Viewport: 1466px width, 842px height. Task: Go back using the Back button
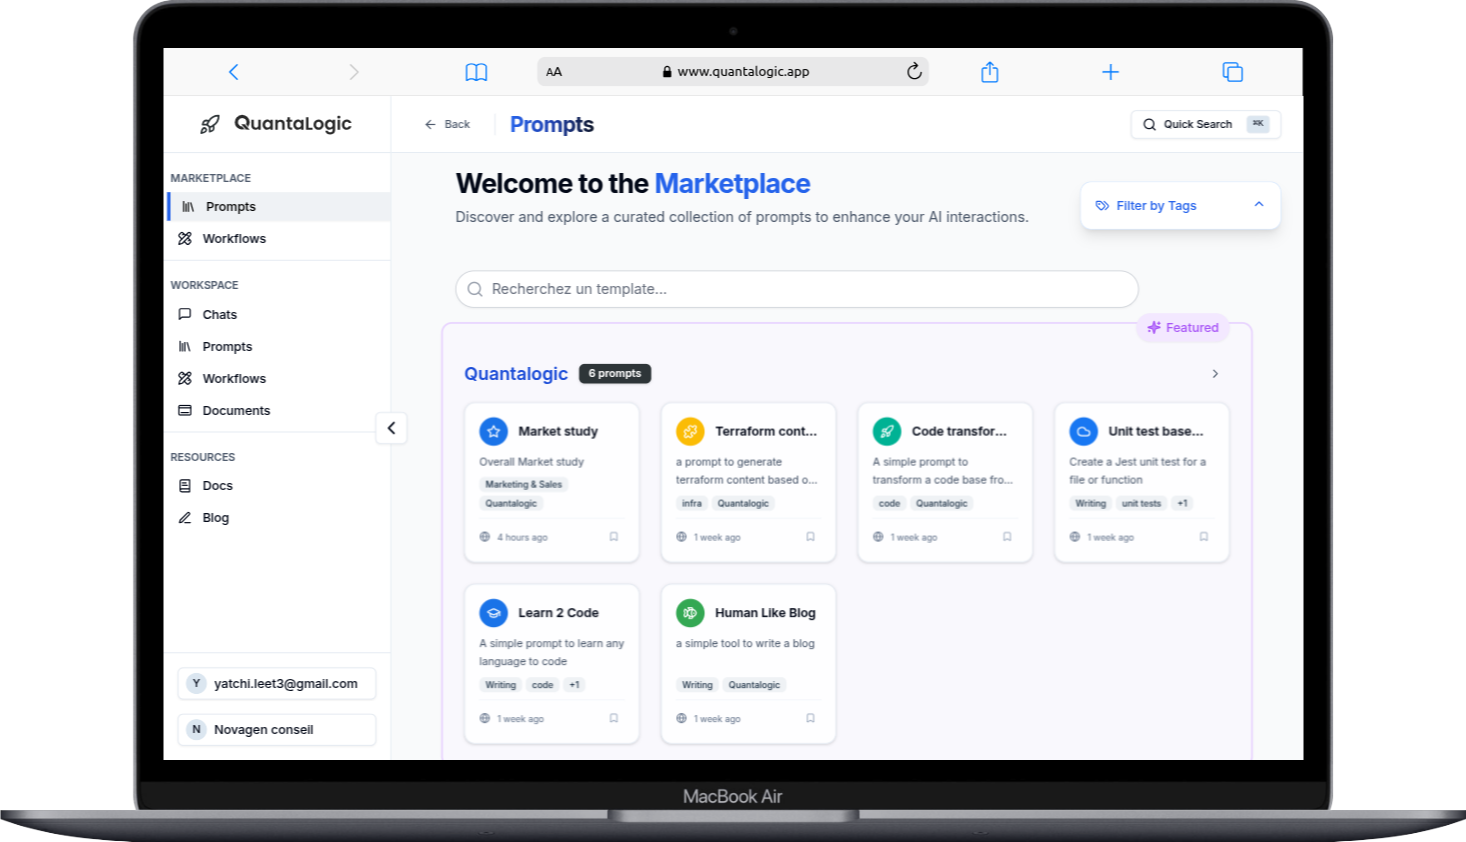tap(447, 125)
